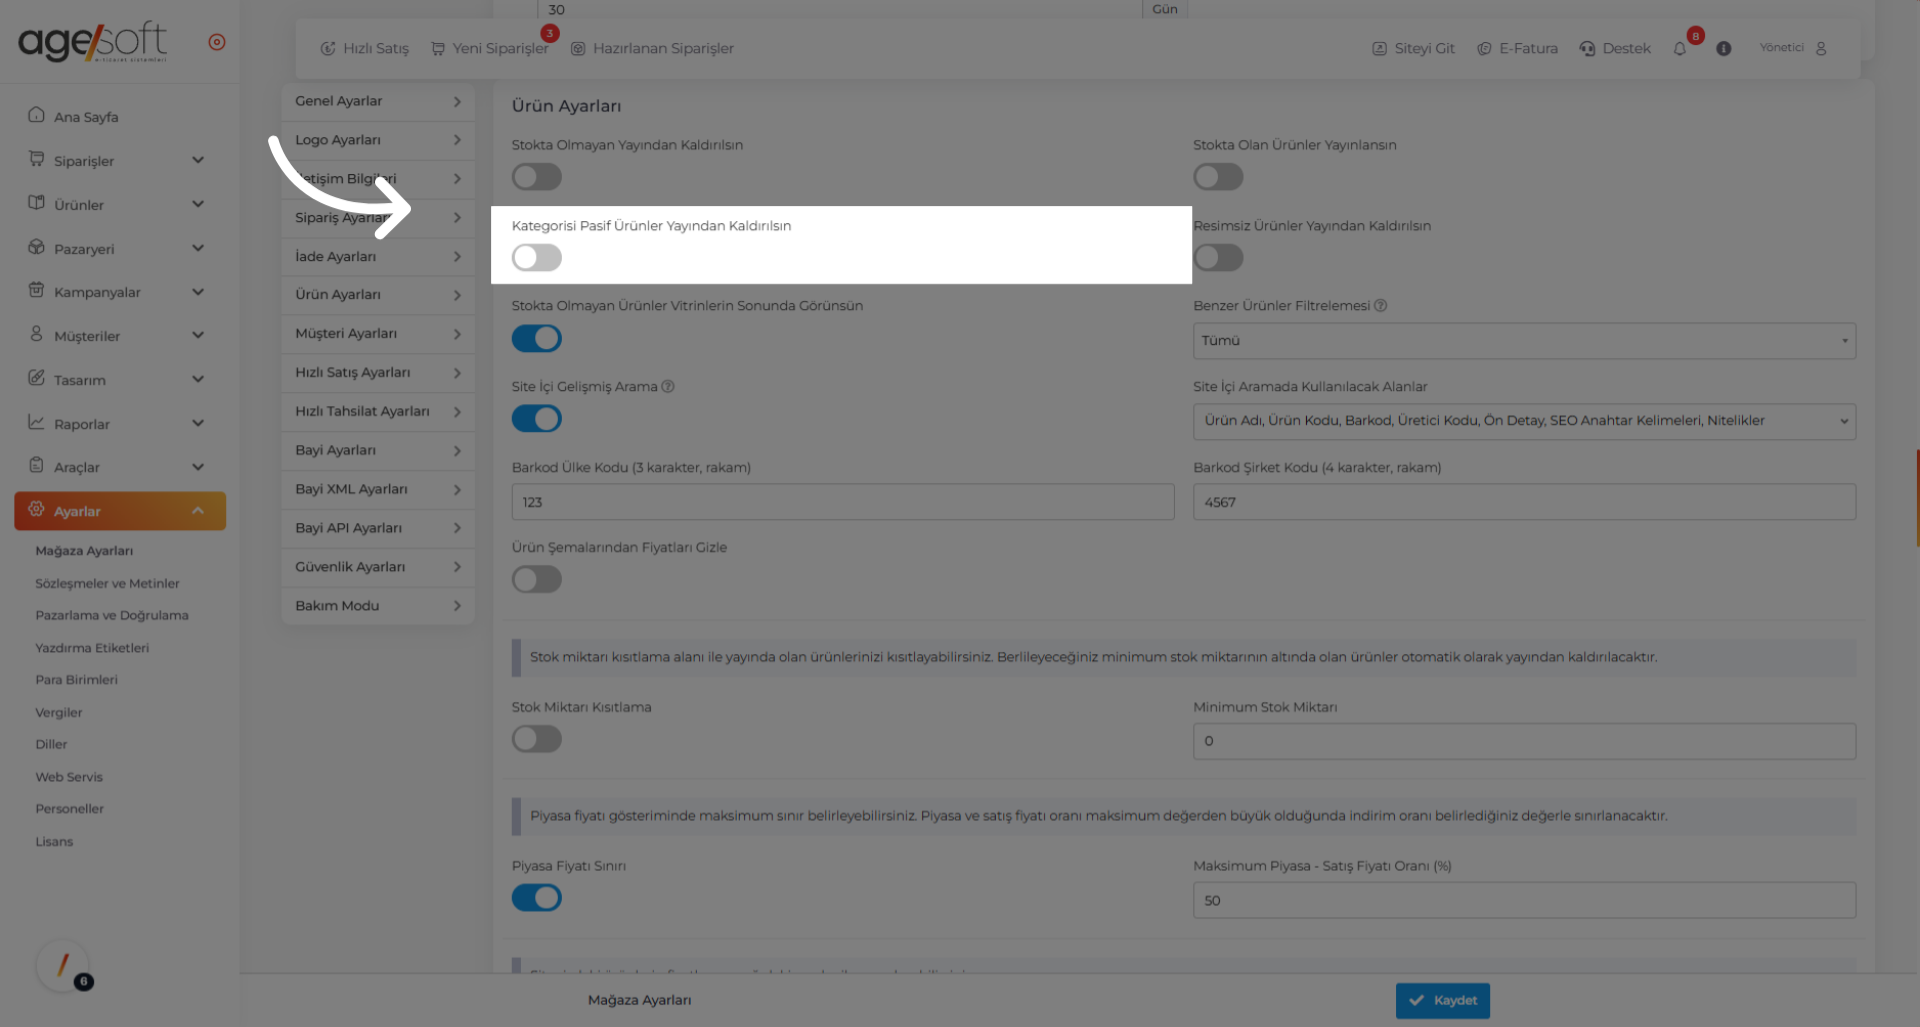Expand Raporlar sidebar chevron

click(x=198, y=423)
